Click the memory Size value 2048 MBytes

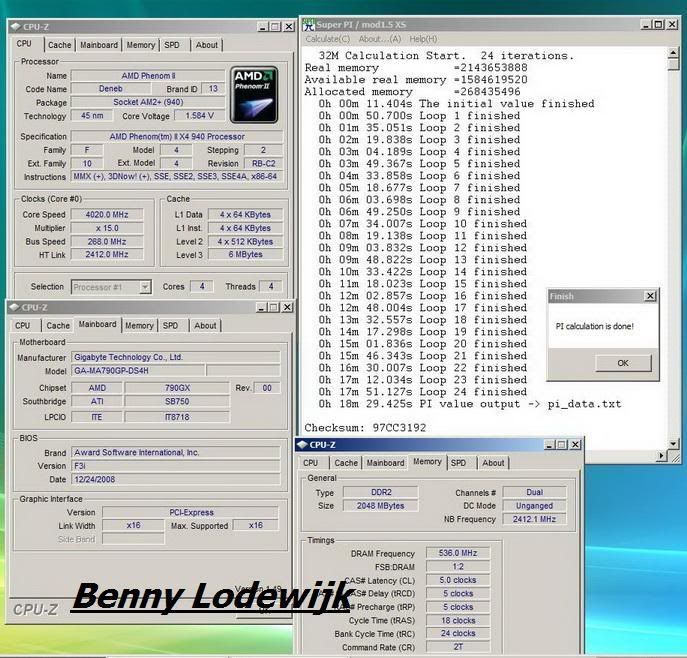381,506
